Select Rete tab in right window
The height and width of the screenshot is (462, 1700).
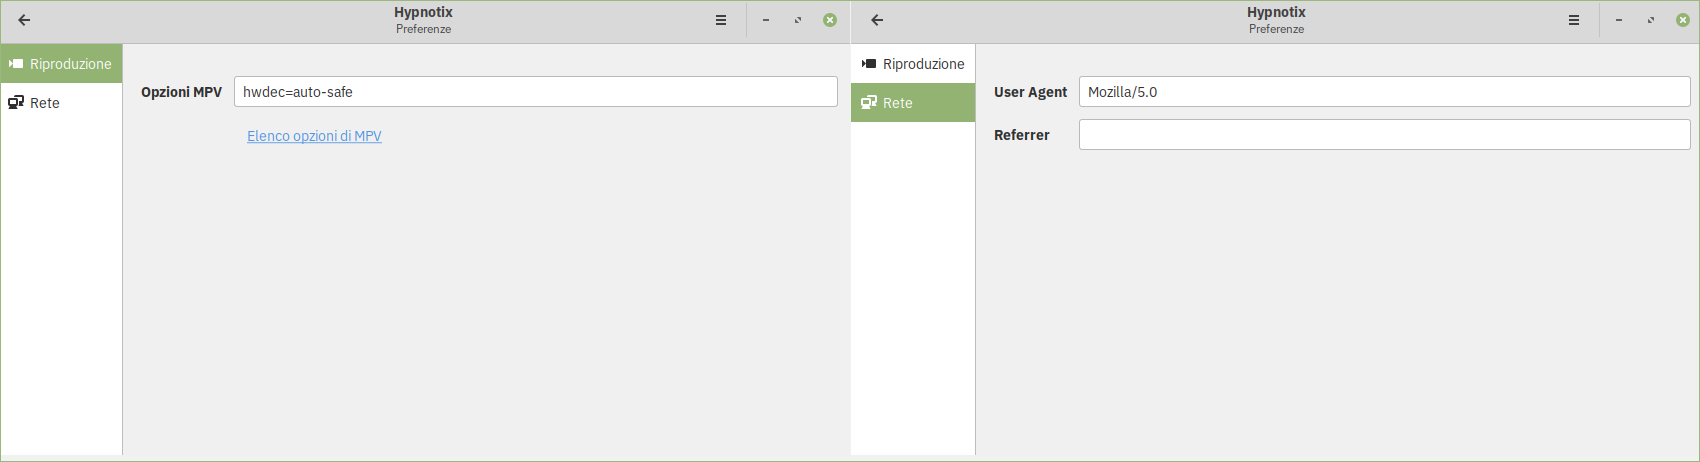point(913,103)
